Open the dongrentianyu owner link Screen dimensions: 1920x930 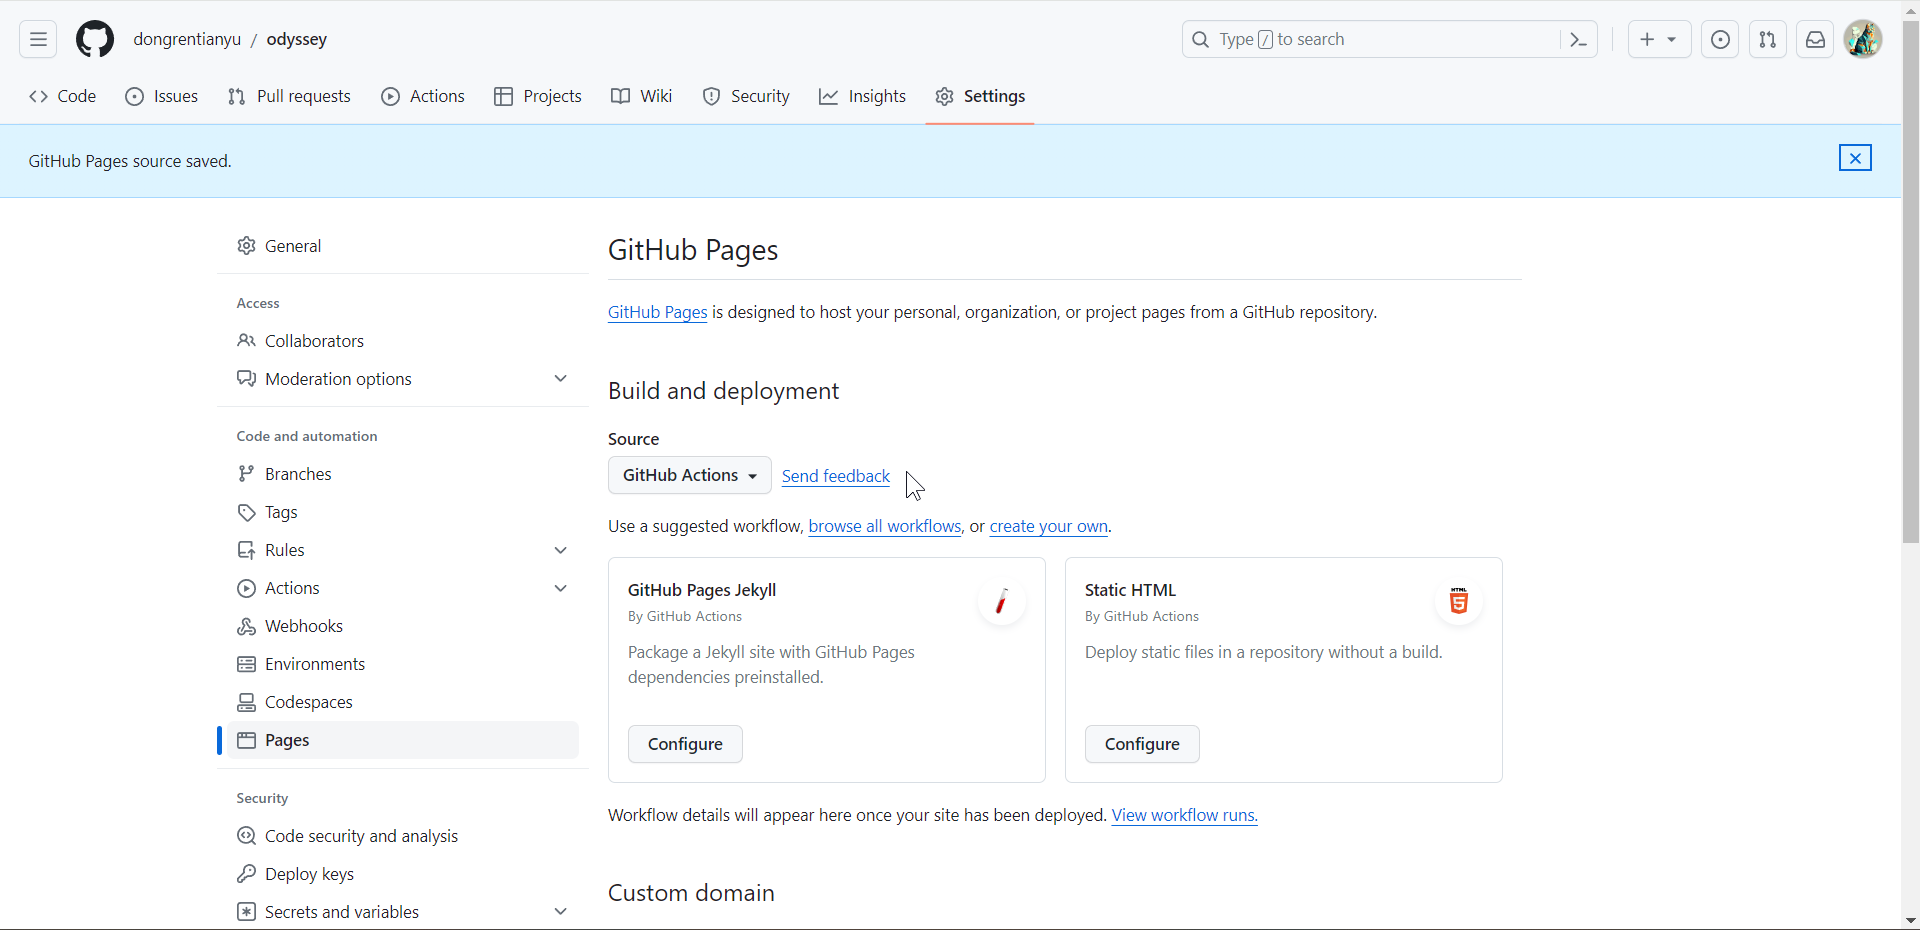pyautogui.click(x=187, y=39)
